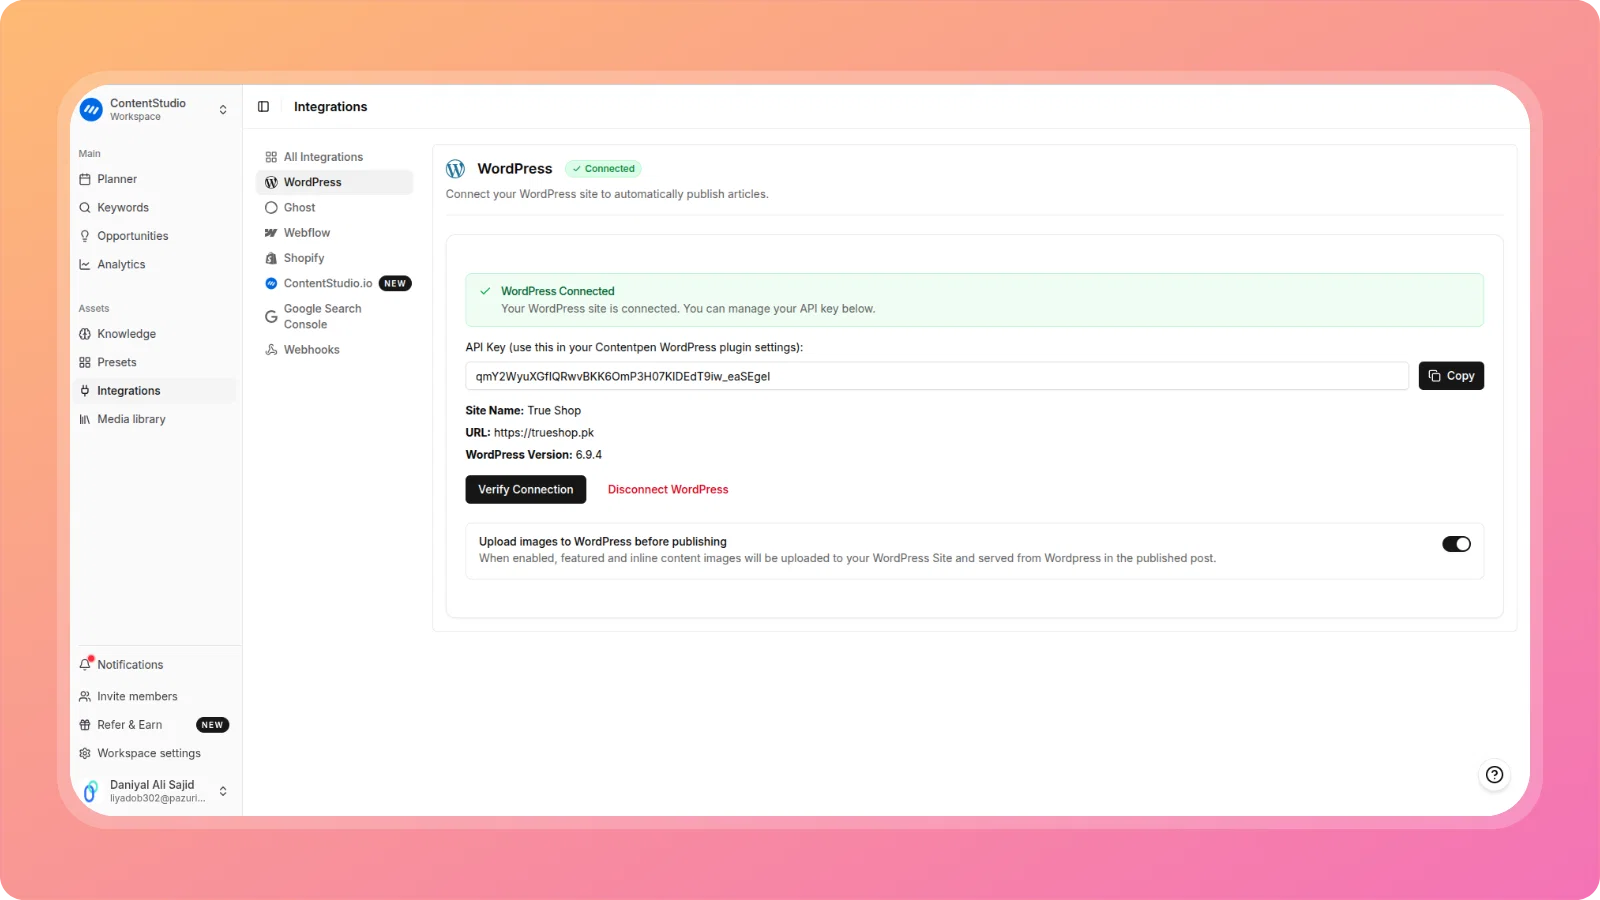
Task: Click the Planner calendar icon
Action: tap(85, 180)
